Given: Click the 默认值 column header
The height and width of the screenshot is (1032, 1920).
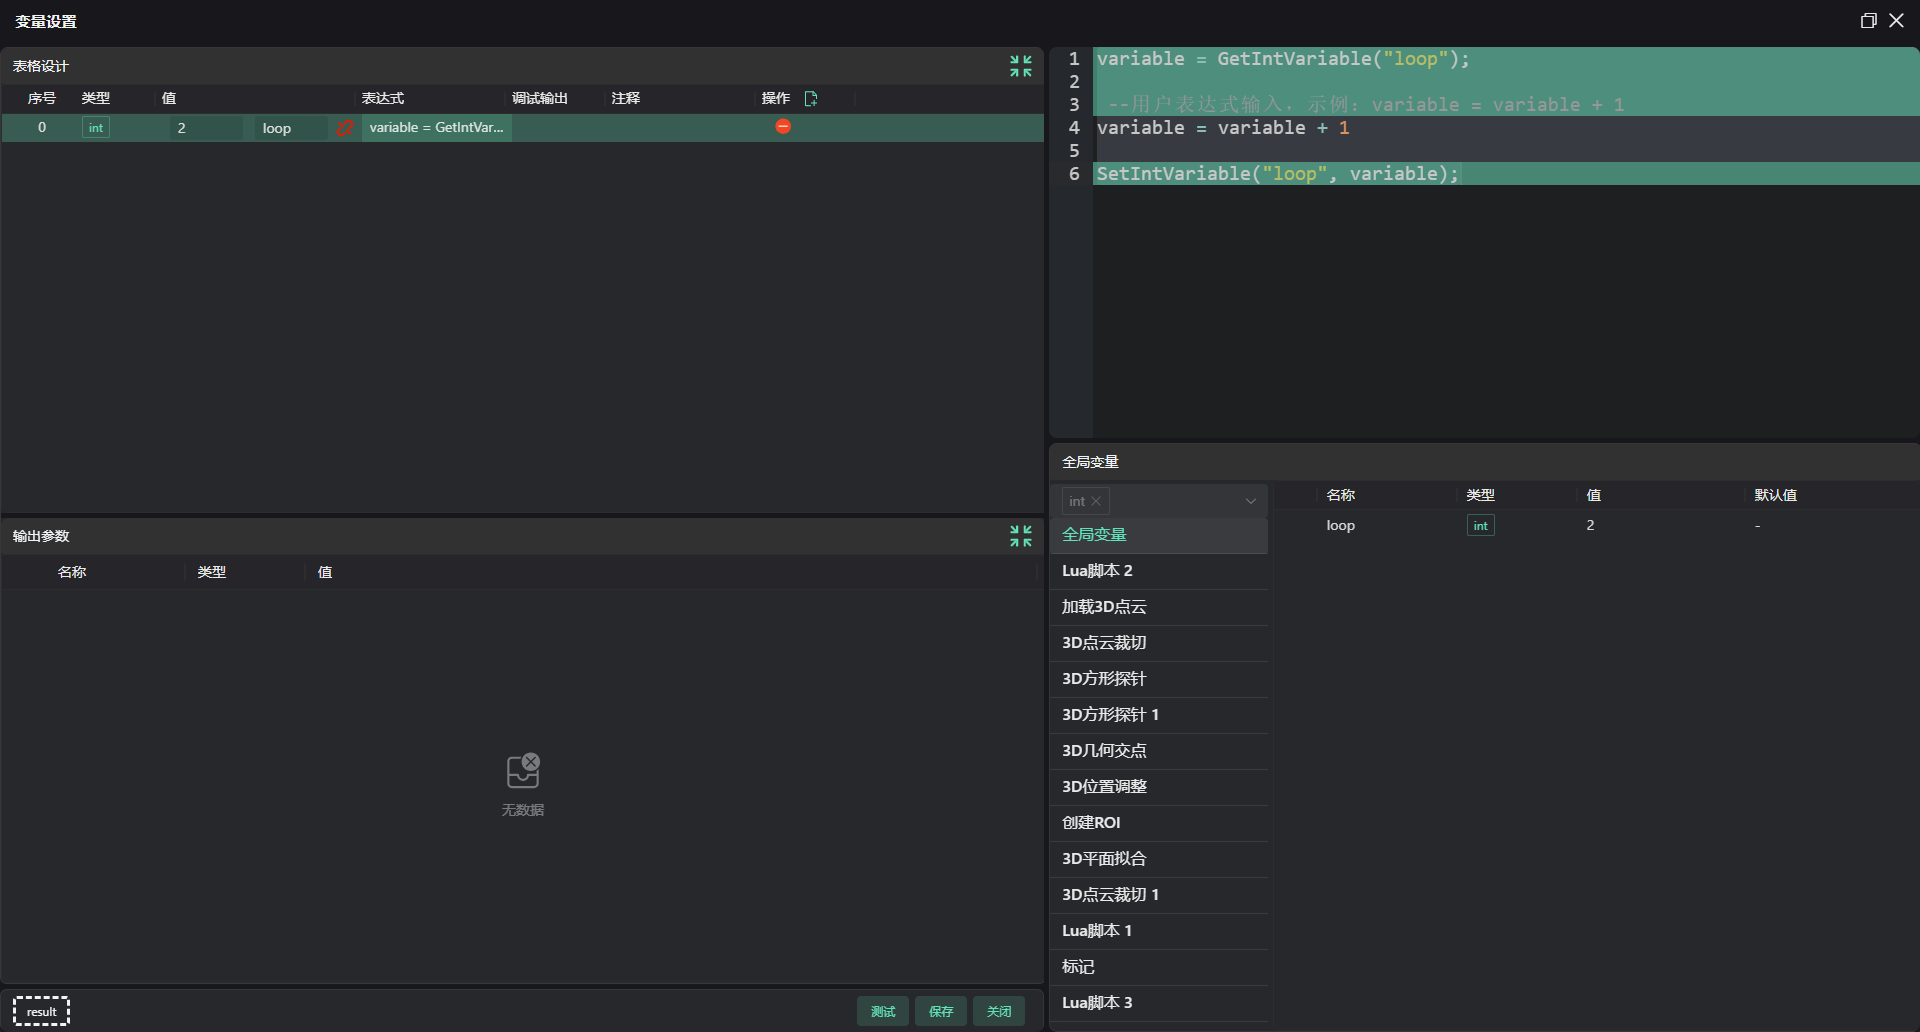Looking at the screenshot, I should (1776, 495).
